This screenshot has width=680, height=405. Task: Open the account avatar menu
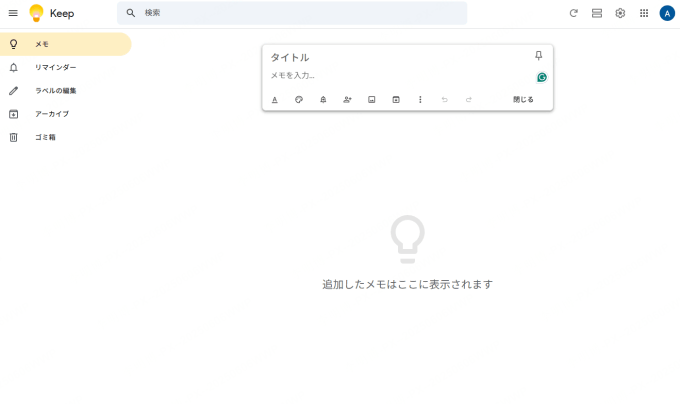[667, 13]
